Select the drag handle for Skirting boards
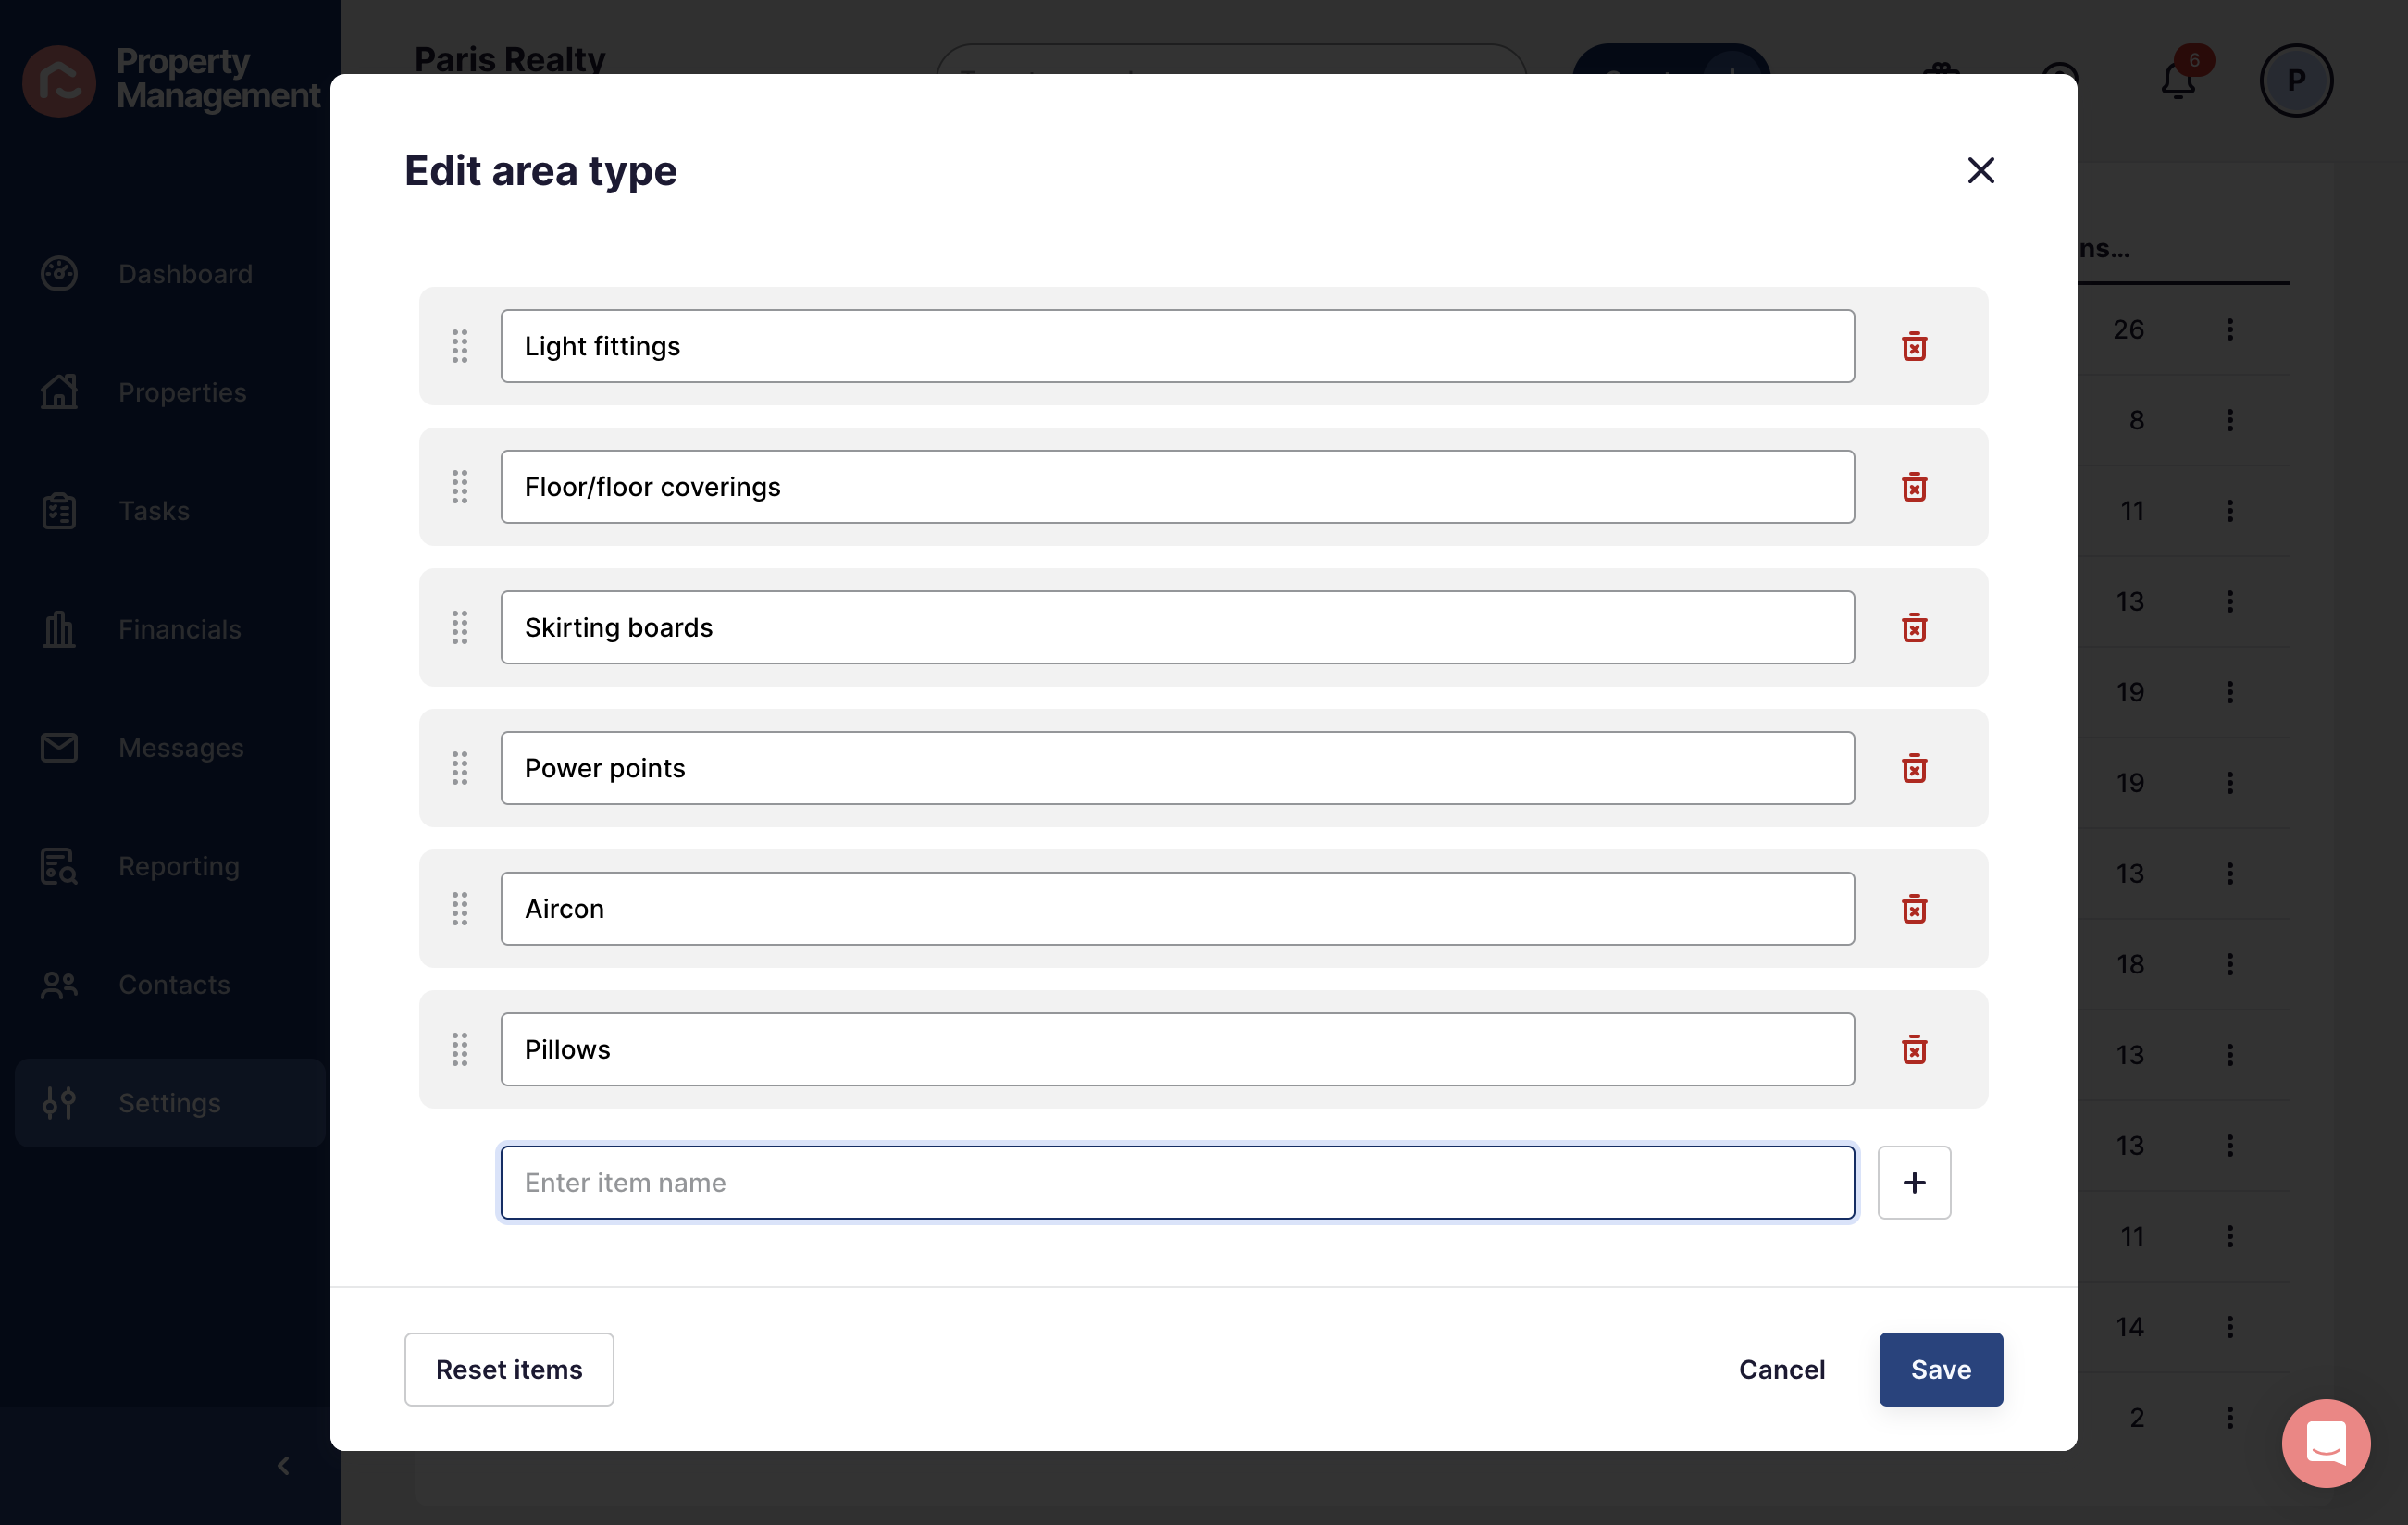2408x1525 pixels. pyautogui.click(x=460, y=628)
